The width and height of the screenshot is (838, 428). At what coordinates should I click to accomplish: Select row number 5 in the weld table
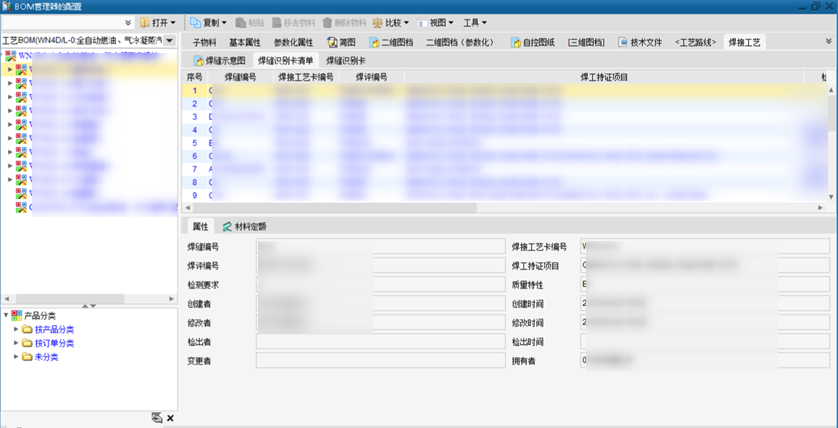pos(505,143)
